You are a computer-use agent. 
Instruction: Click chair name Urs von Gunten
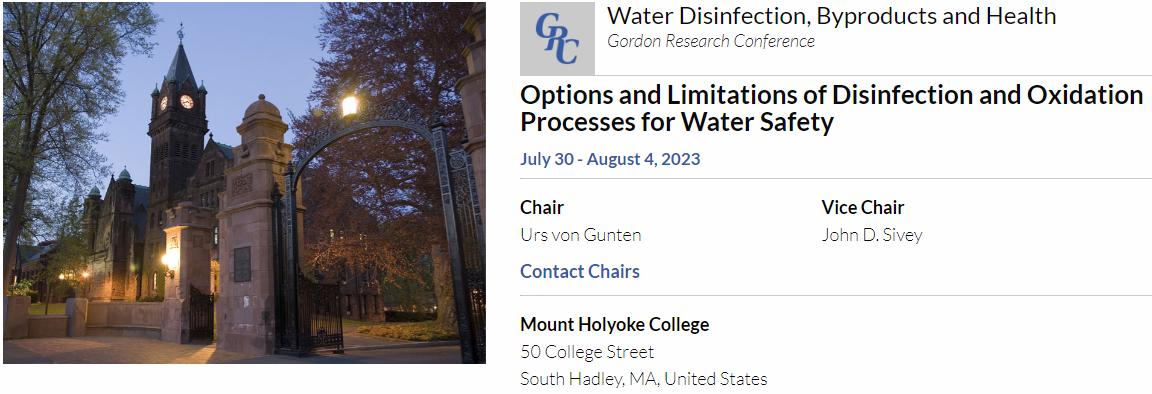click(x=580, y=235)
